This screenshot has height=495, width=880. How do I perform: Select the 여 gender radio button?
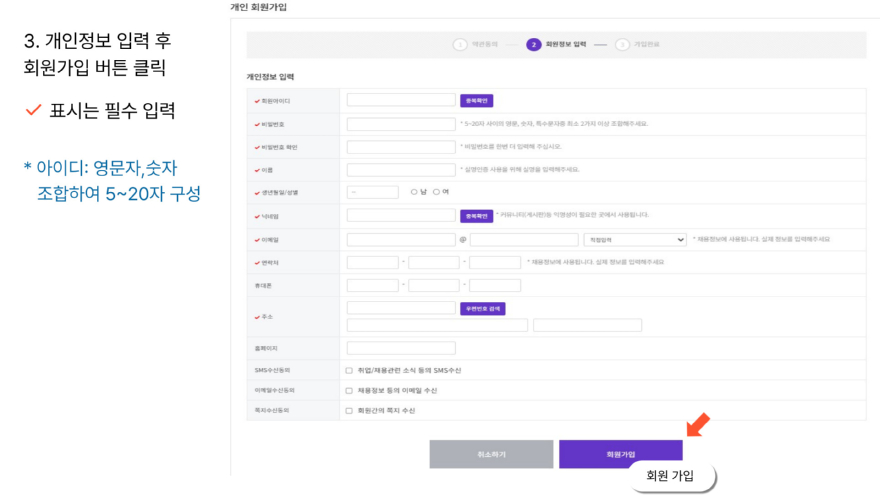pyautogui.click(x=437, y=192)
